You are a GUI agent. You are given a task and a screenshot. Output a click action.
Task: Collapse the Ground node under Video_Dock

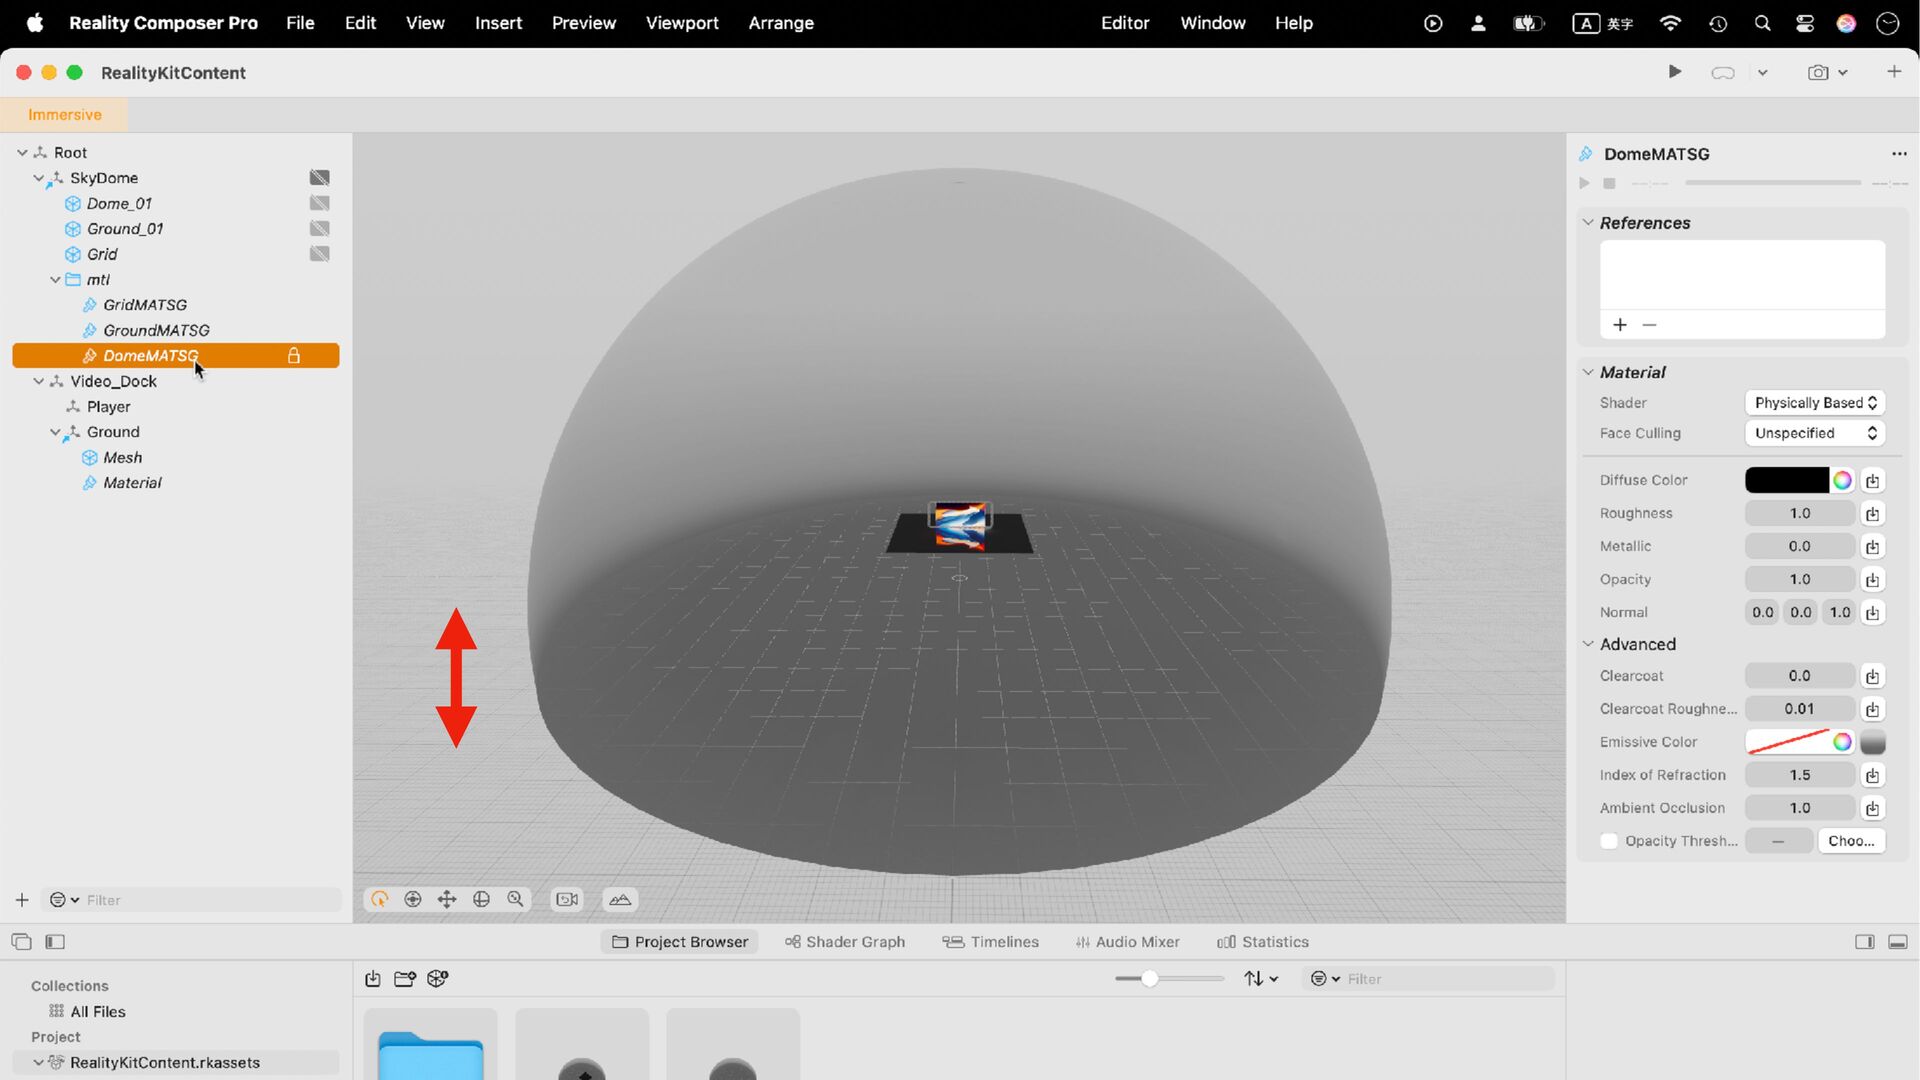[x=55, y=432]
